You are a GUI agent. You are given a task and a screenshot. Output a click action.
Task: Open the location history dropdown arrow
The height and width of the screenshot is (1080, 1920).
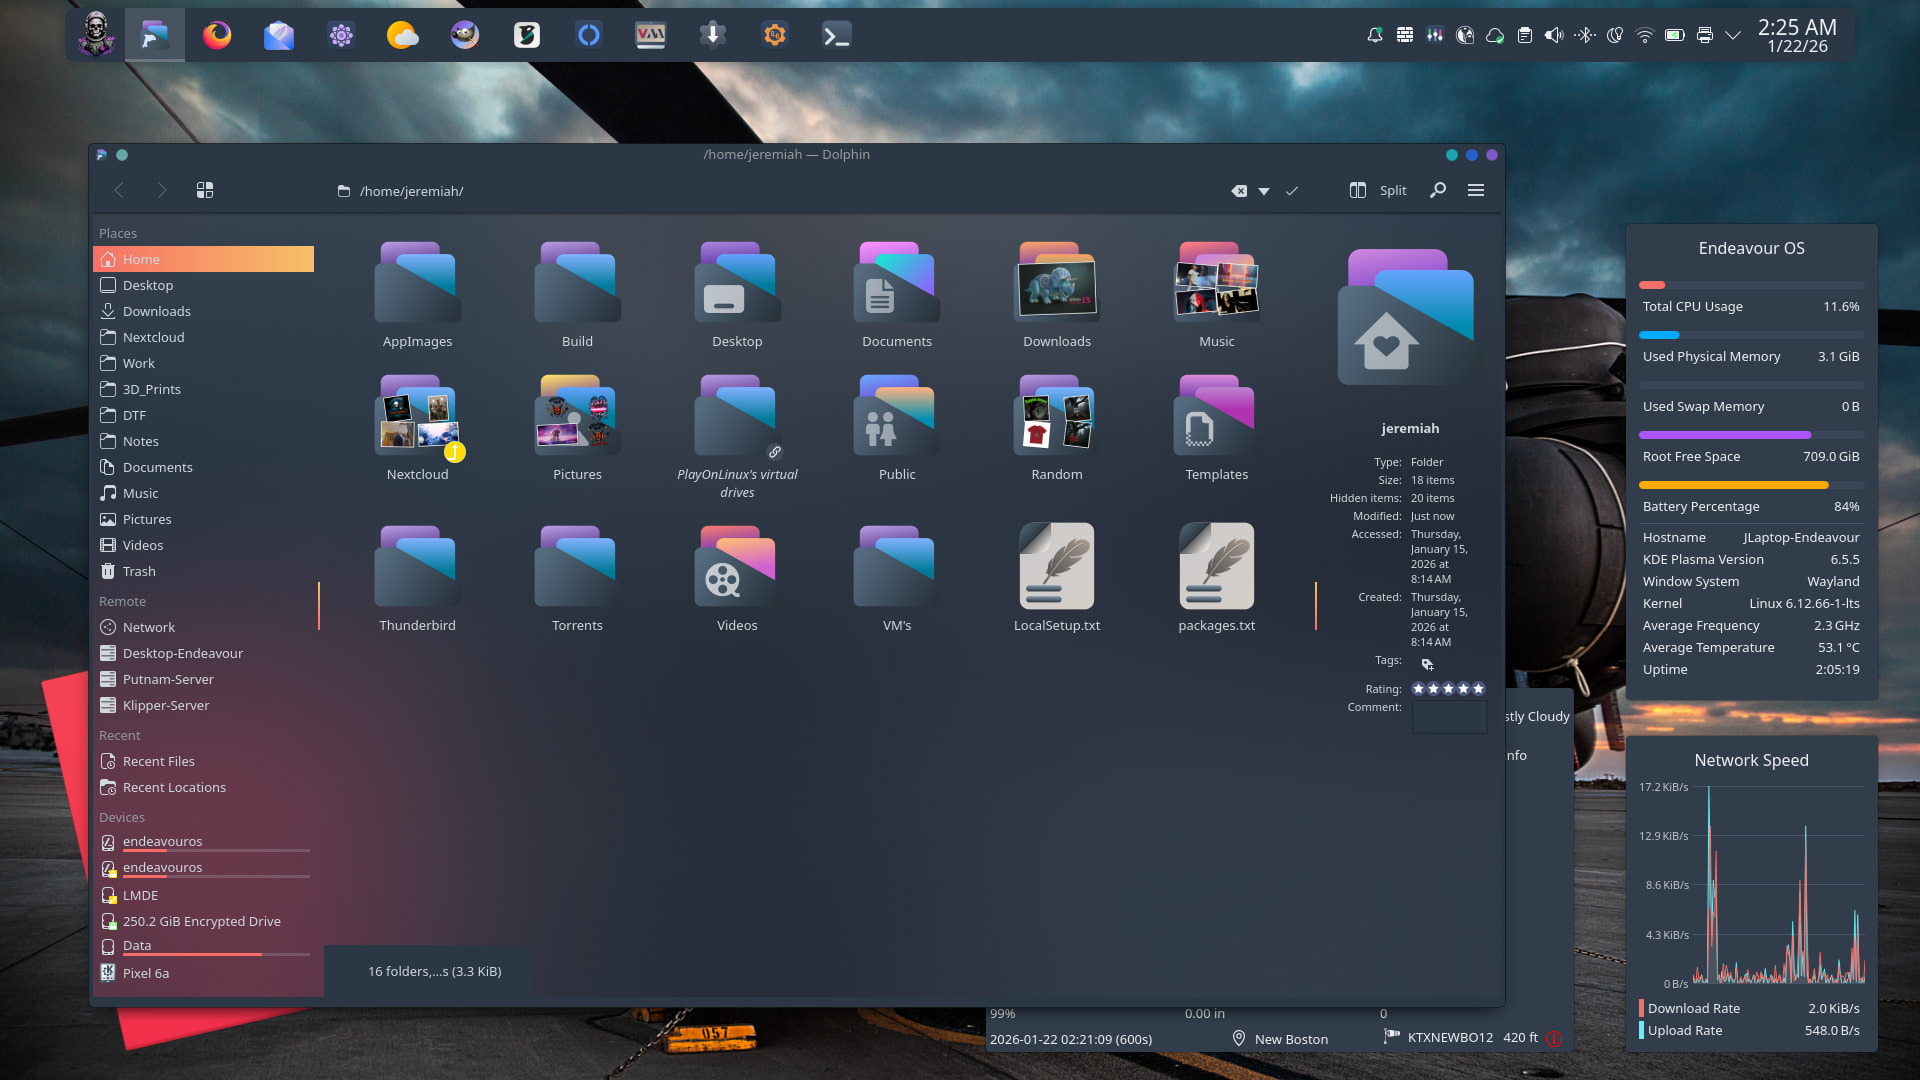[x=1264, y=191]
